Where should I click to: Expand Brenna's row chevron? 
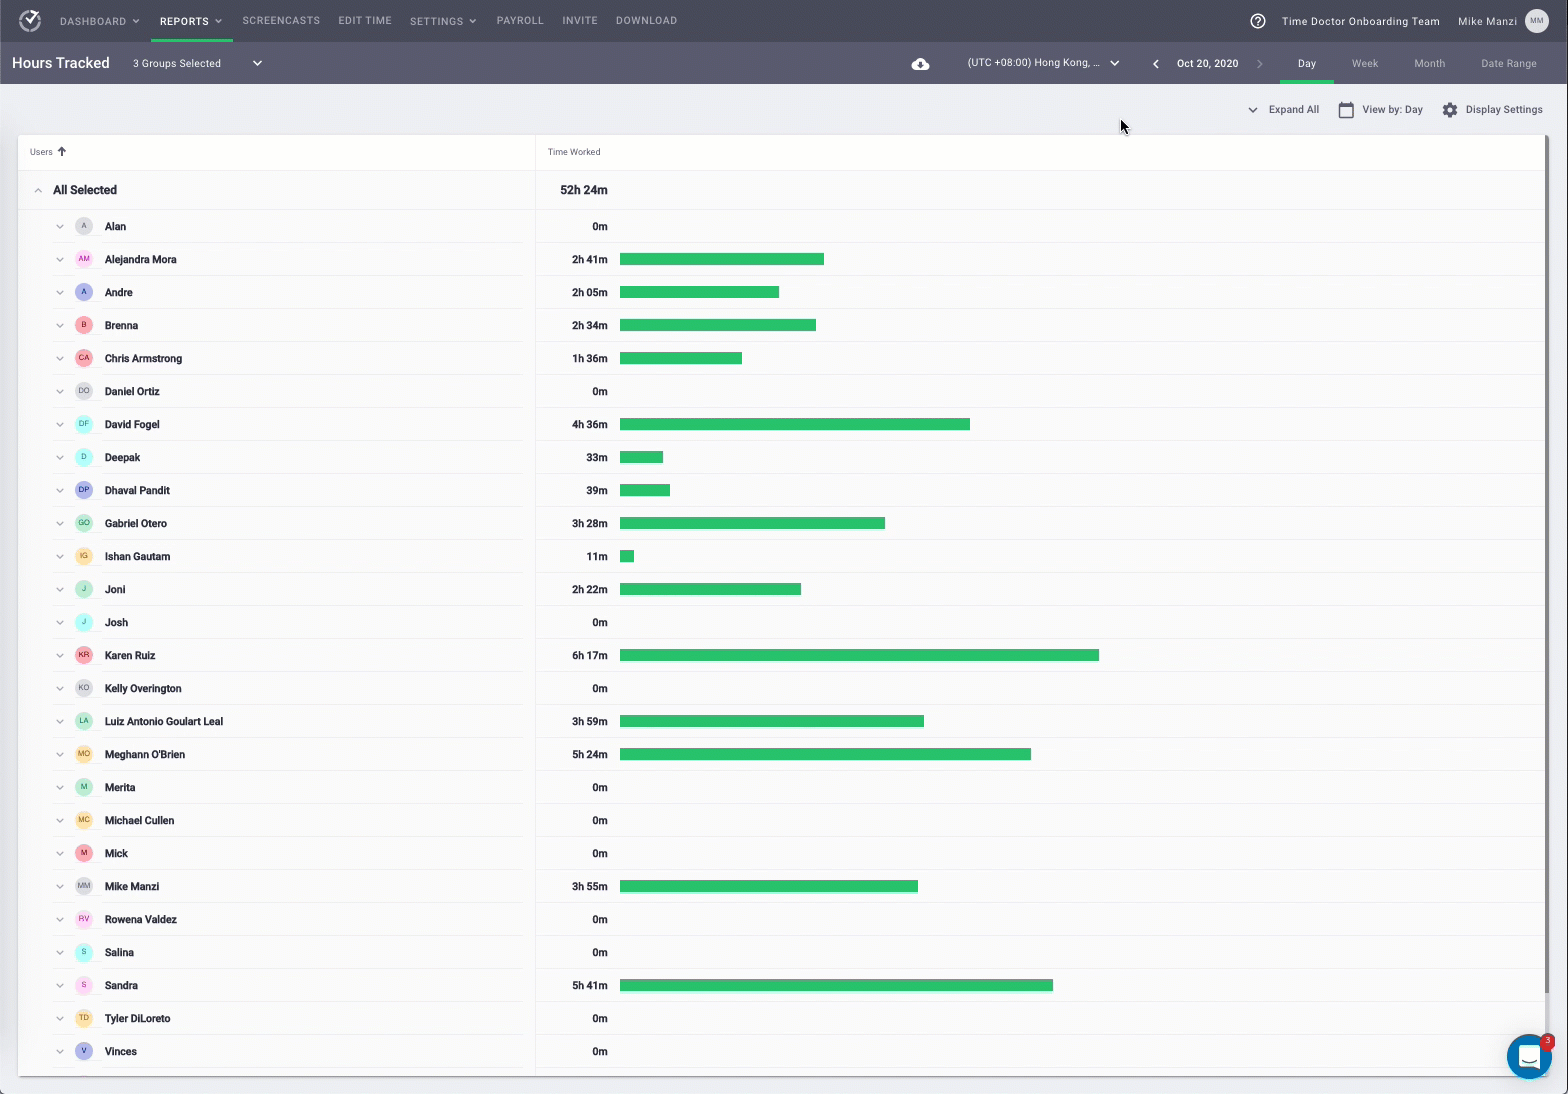[60, 326]
